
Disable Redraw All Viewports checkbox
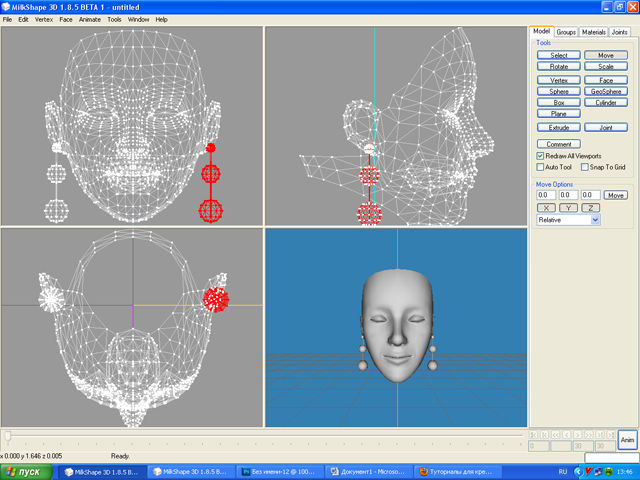click(541, 156)
